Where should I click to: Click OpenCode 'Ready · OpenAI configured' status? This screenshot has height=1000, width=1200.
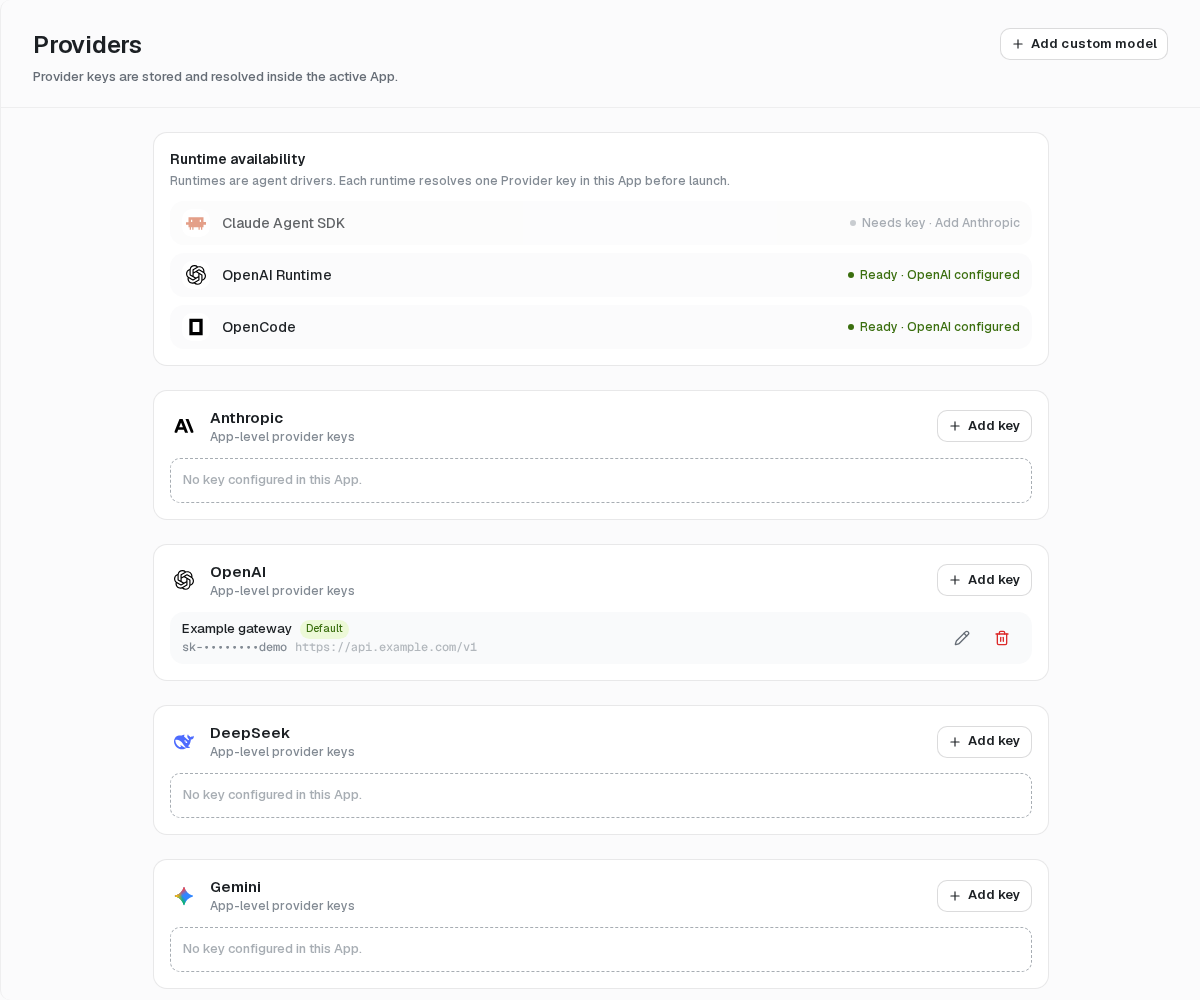(x=934, y=327)
